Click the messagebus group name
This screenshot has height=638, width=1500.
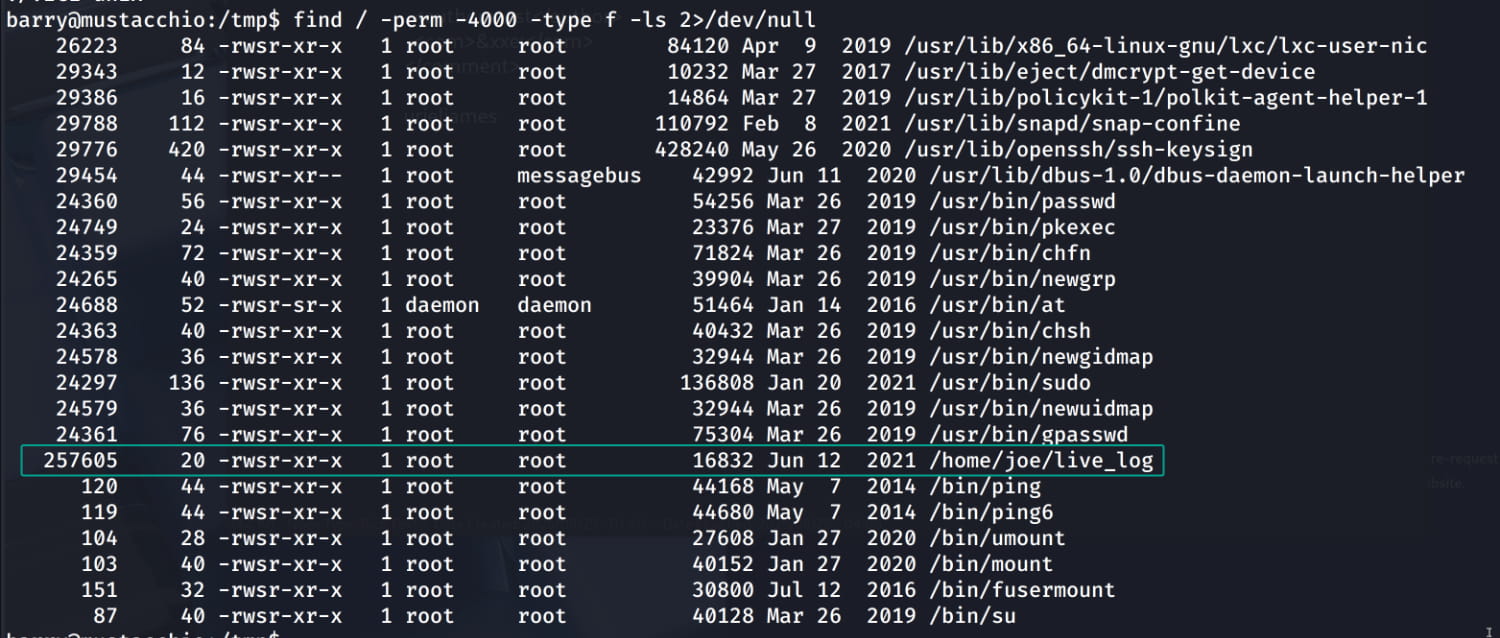[578, 175]
